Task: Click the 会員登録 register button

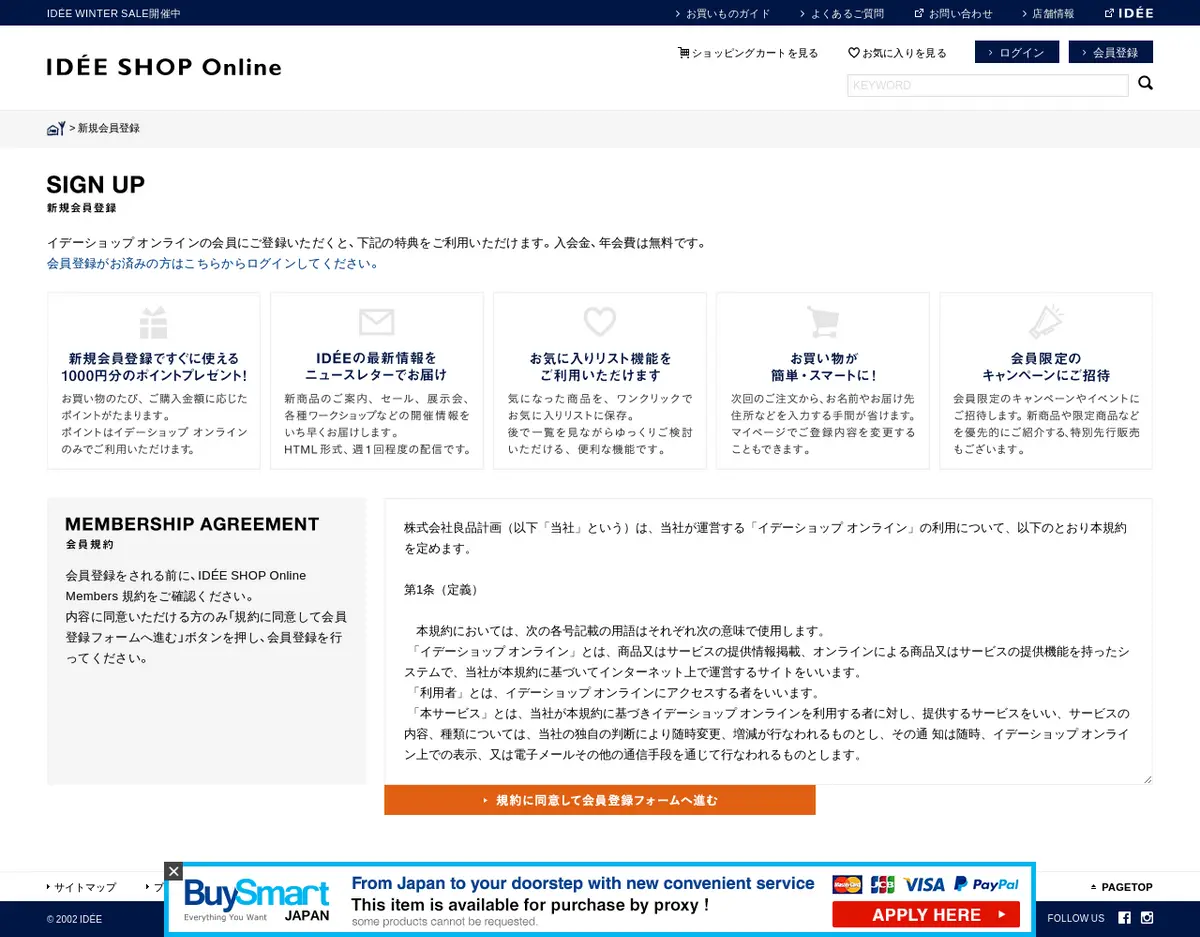Action: point(1111,52)
